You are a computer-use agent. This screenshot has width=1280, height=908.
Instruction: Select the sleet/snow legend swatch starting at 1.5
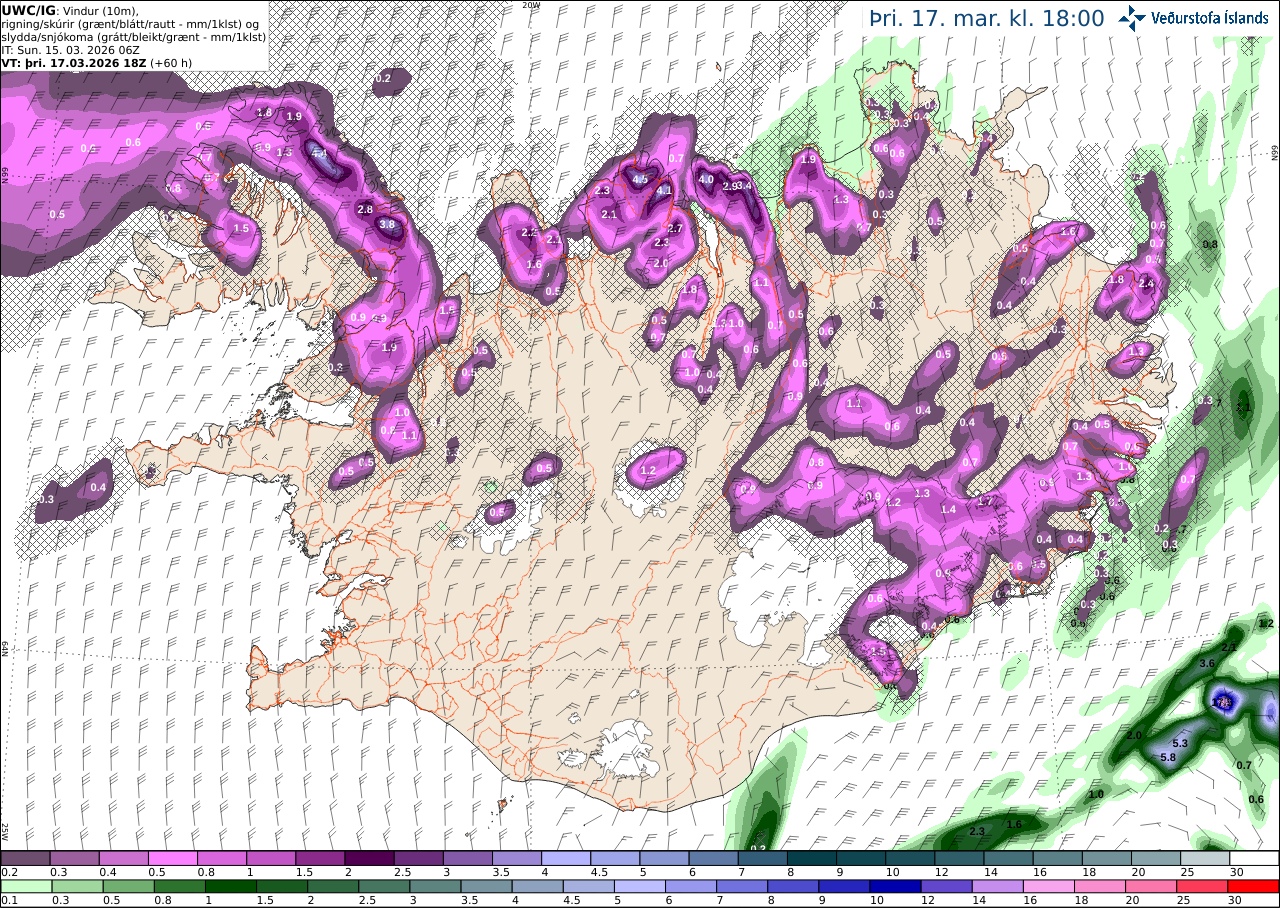pyautogui.click(x=320, y=858)
